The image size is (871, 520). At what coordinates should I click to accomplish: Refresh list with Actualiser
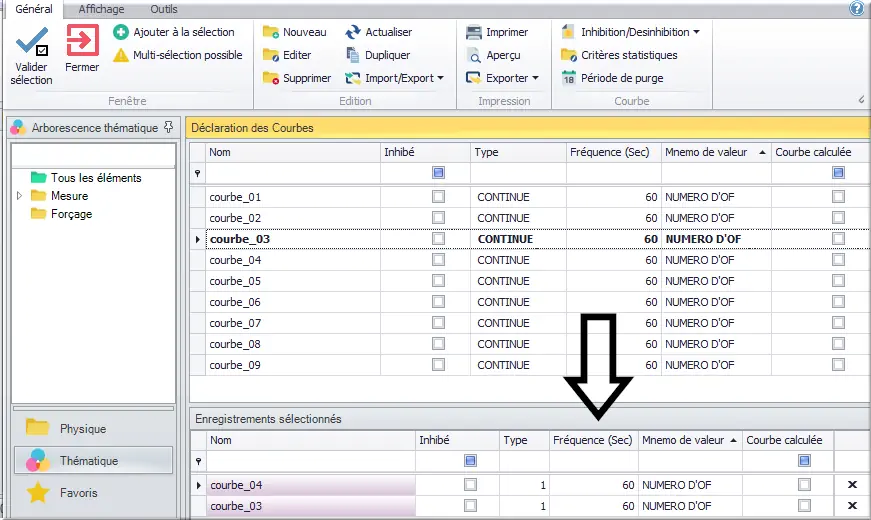coord(378,32)
